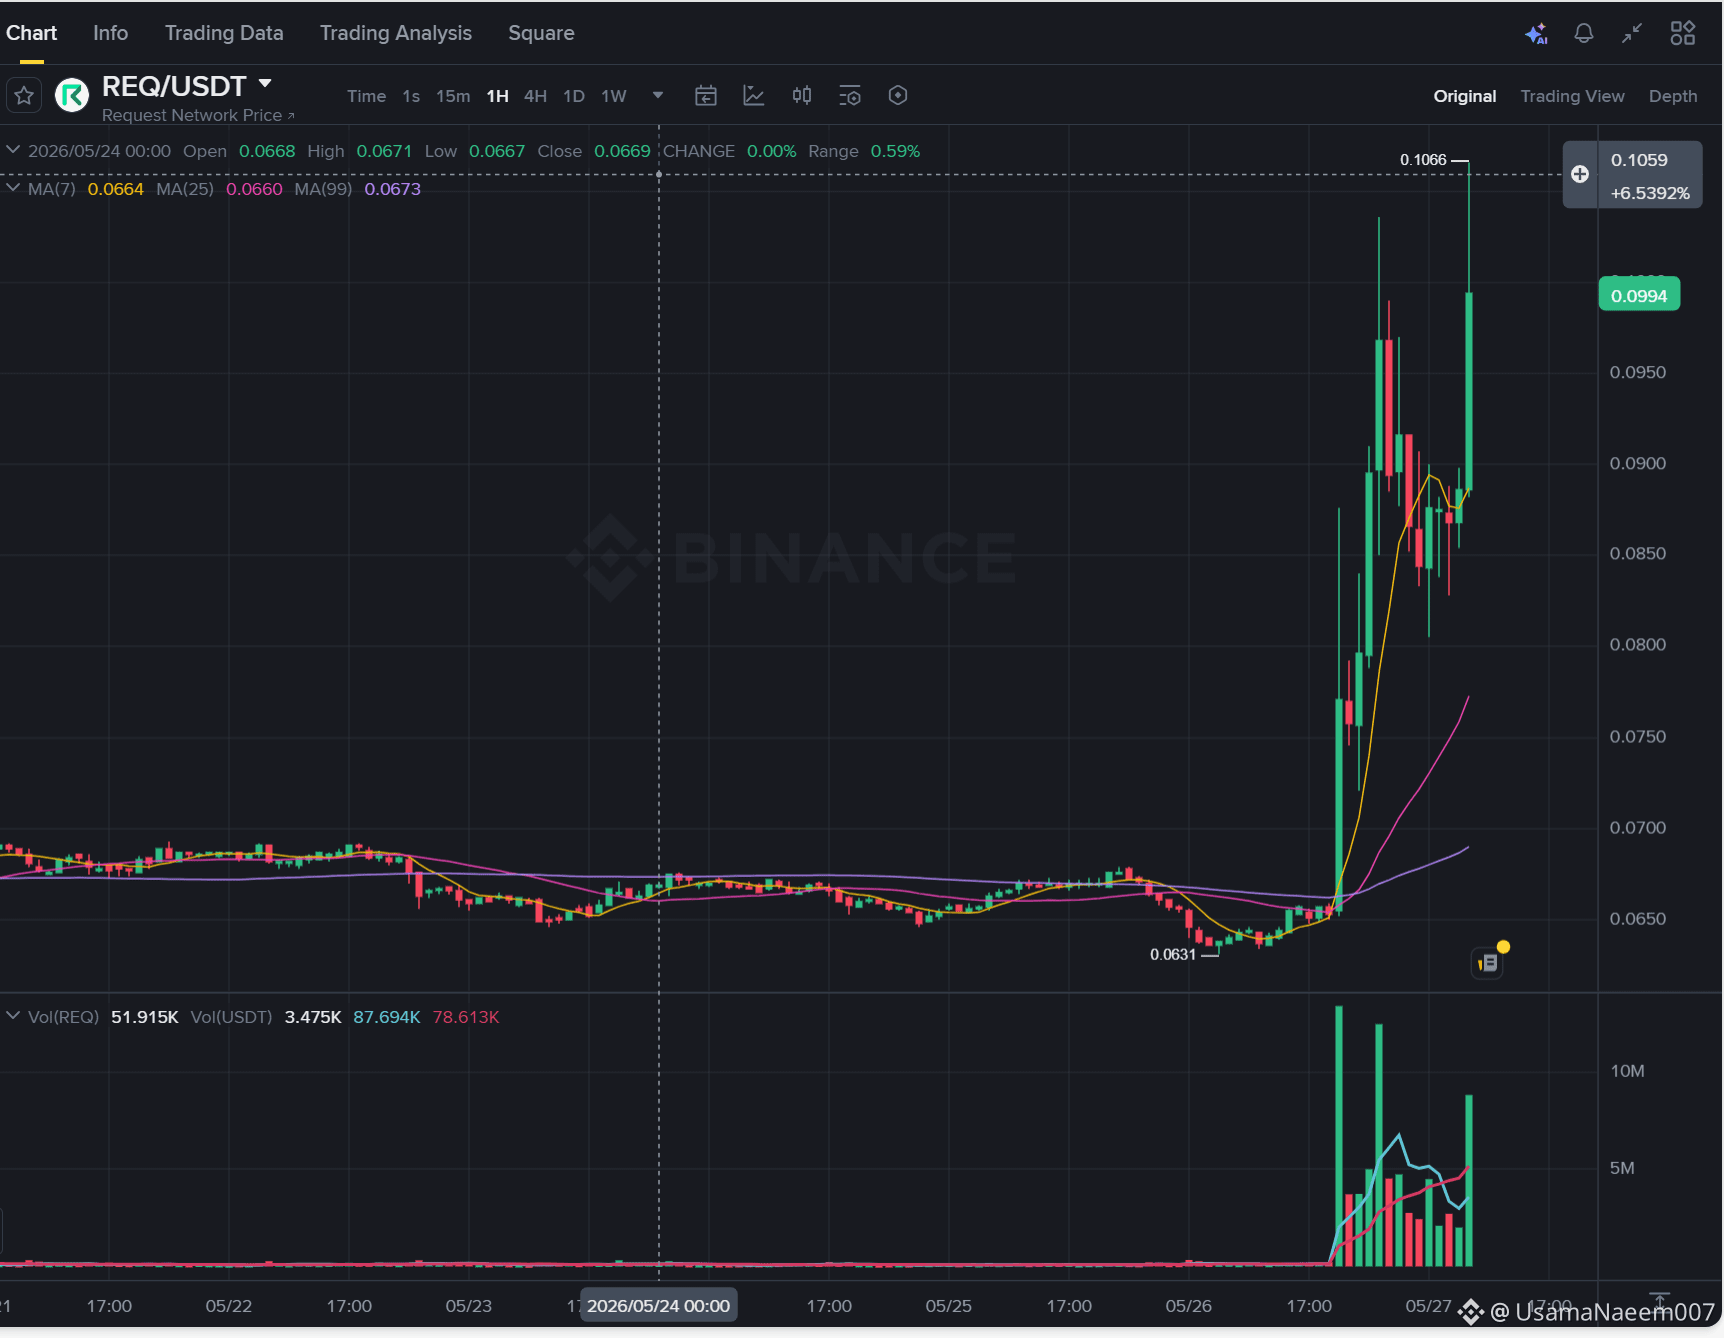Select the 1s interval
Screen dimensions: 1724x1338
tap(411, 96)
